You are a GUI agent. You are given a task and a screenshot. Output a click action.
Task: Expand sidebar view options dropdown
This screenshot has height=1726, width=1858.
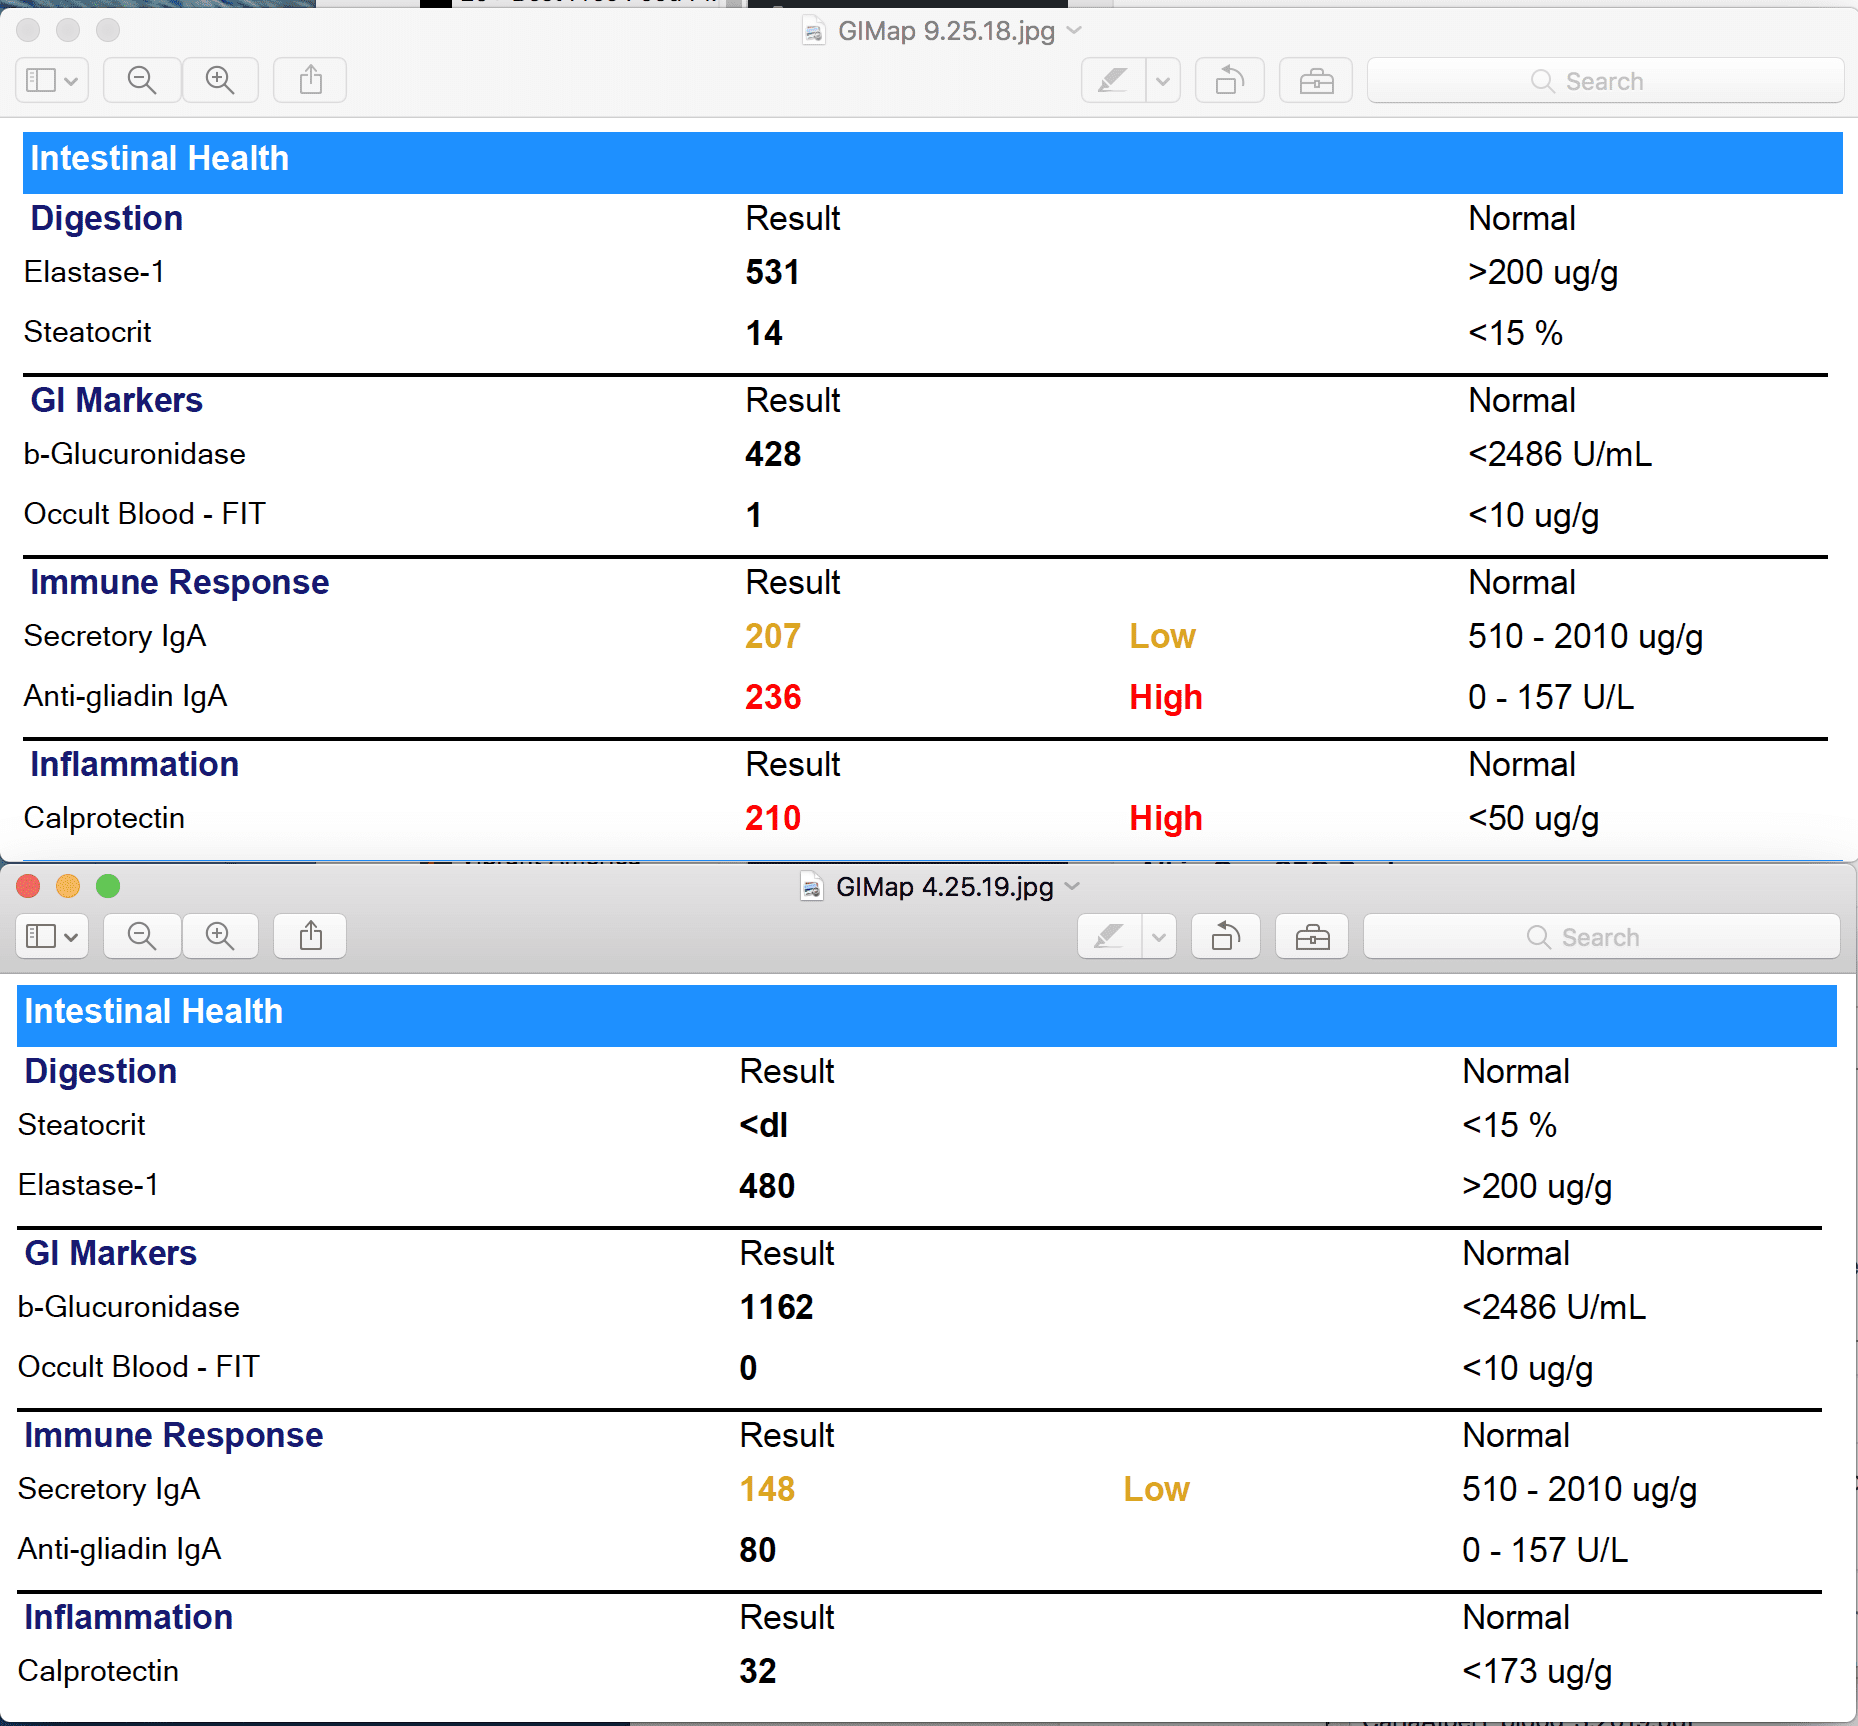pyautogui.click(x=70, y=80)
